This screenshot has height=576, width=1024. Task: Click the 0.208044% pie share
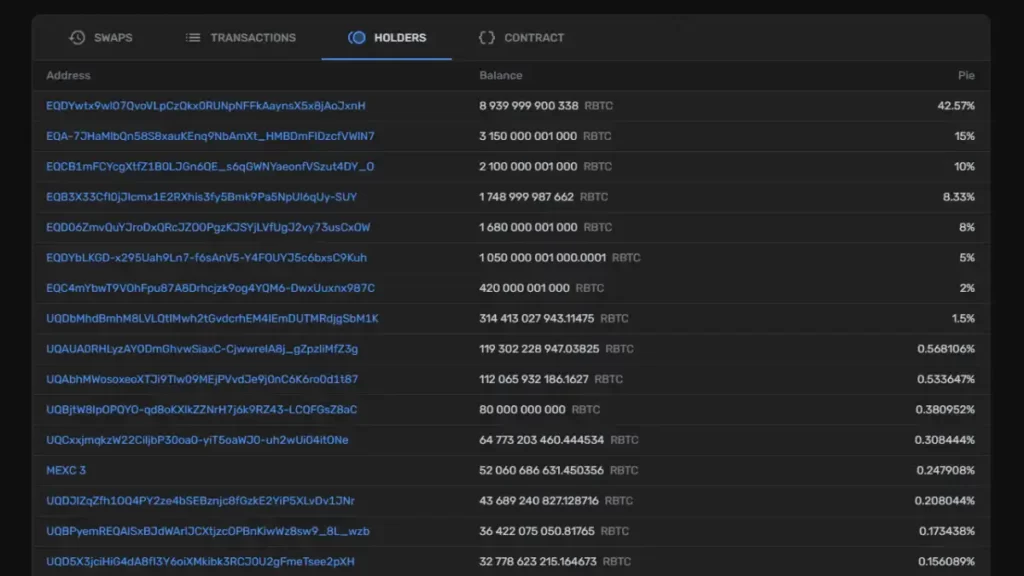[944, 500]
